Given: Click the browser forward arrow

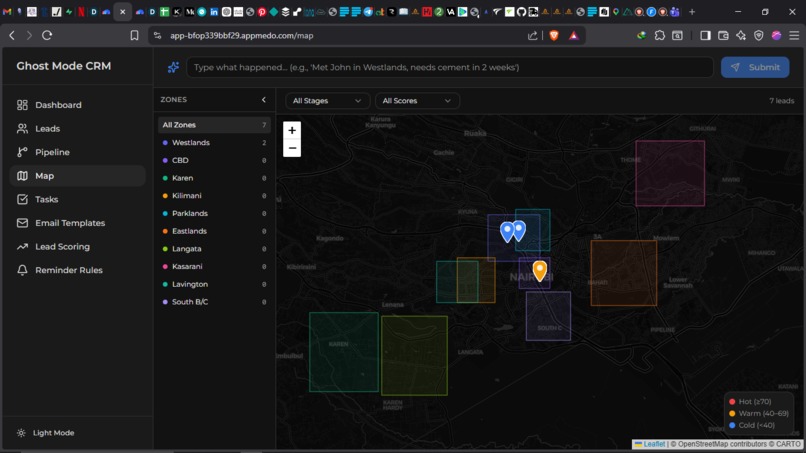Looking at the screenshot, I should coord(29,35).
